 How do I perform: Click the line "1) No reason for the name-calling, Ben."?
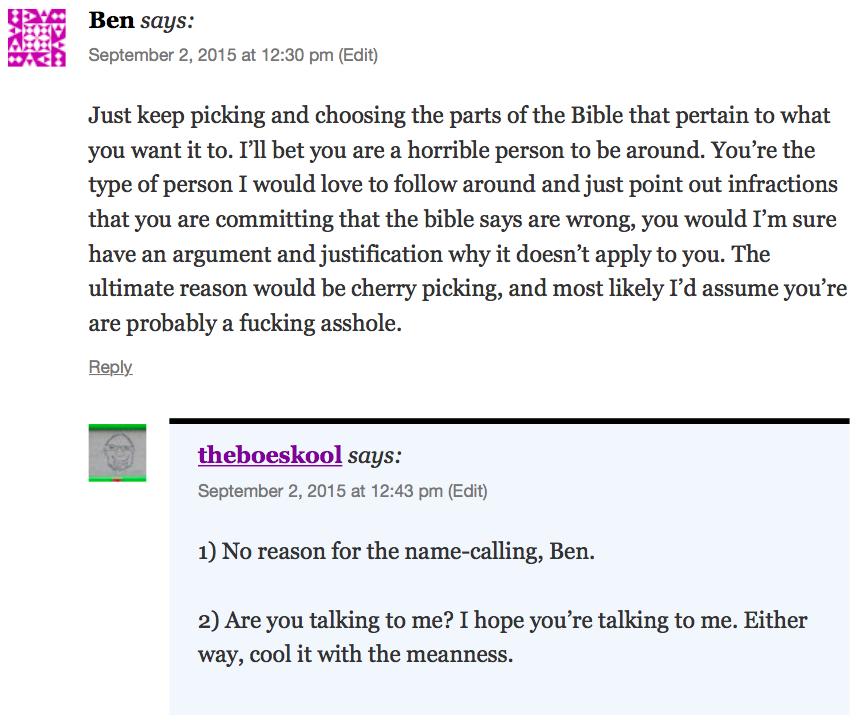tap(396, 551)
